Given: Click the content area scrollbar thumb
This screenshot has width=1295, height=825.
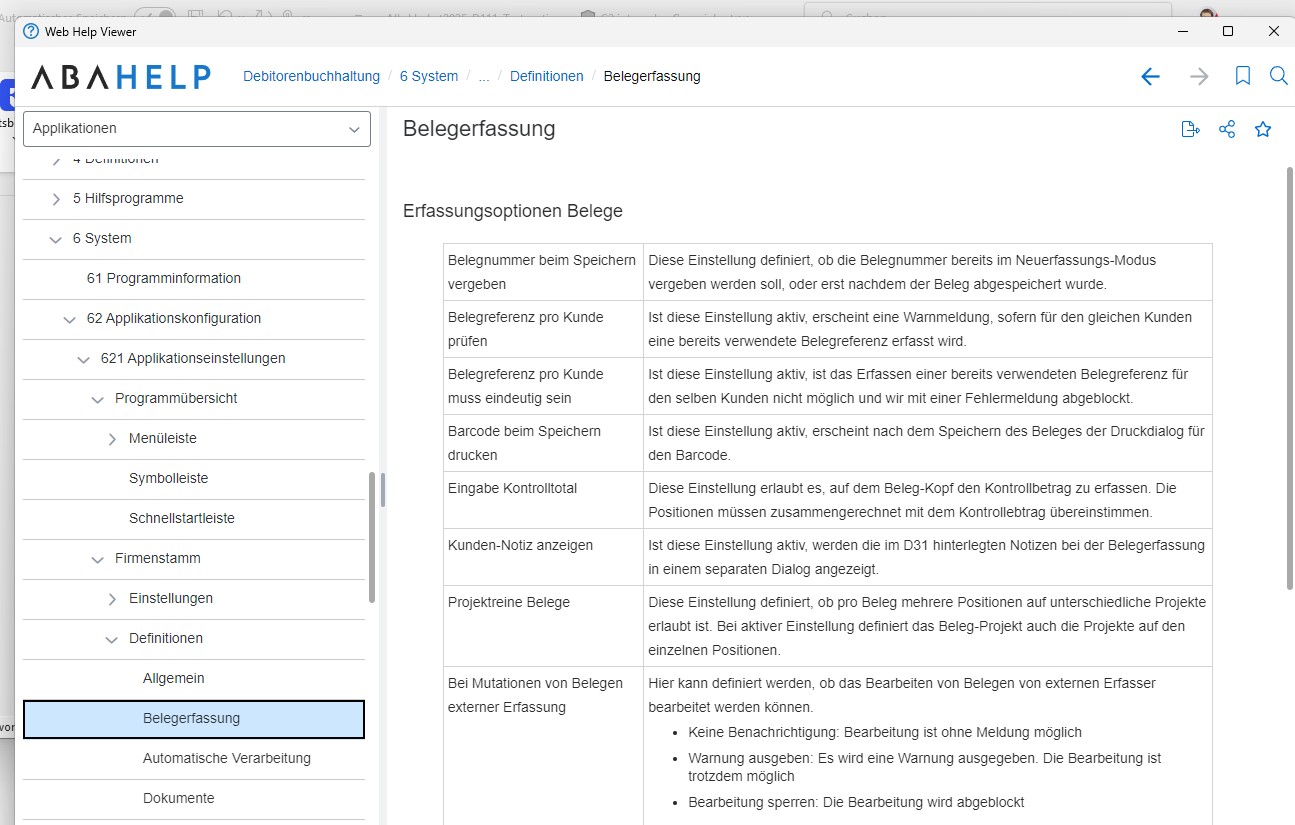Looking at the screenshot, I should tap(1289, 378).
